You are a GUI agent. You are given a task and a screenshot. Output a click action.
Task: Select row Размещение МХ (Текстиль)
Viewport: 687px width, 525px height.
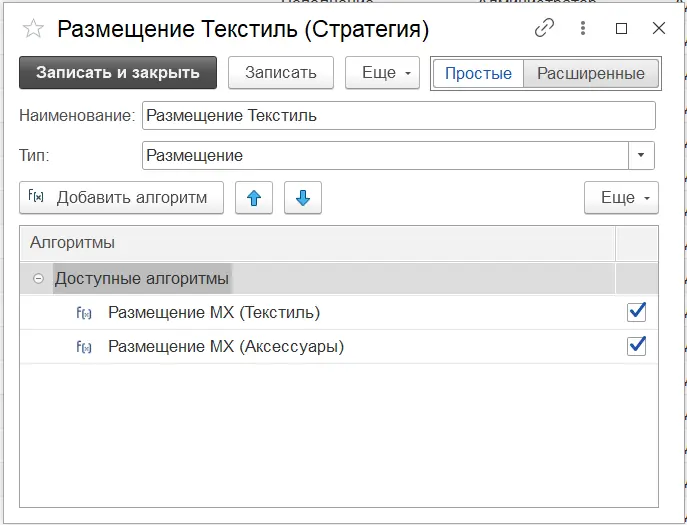[339, 312]
